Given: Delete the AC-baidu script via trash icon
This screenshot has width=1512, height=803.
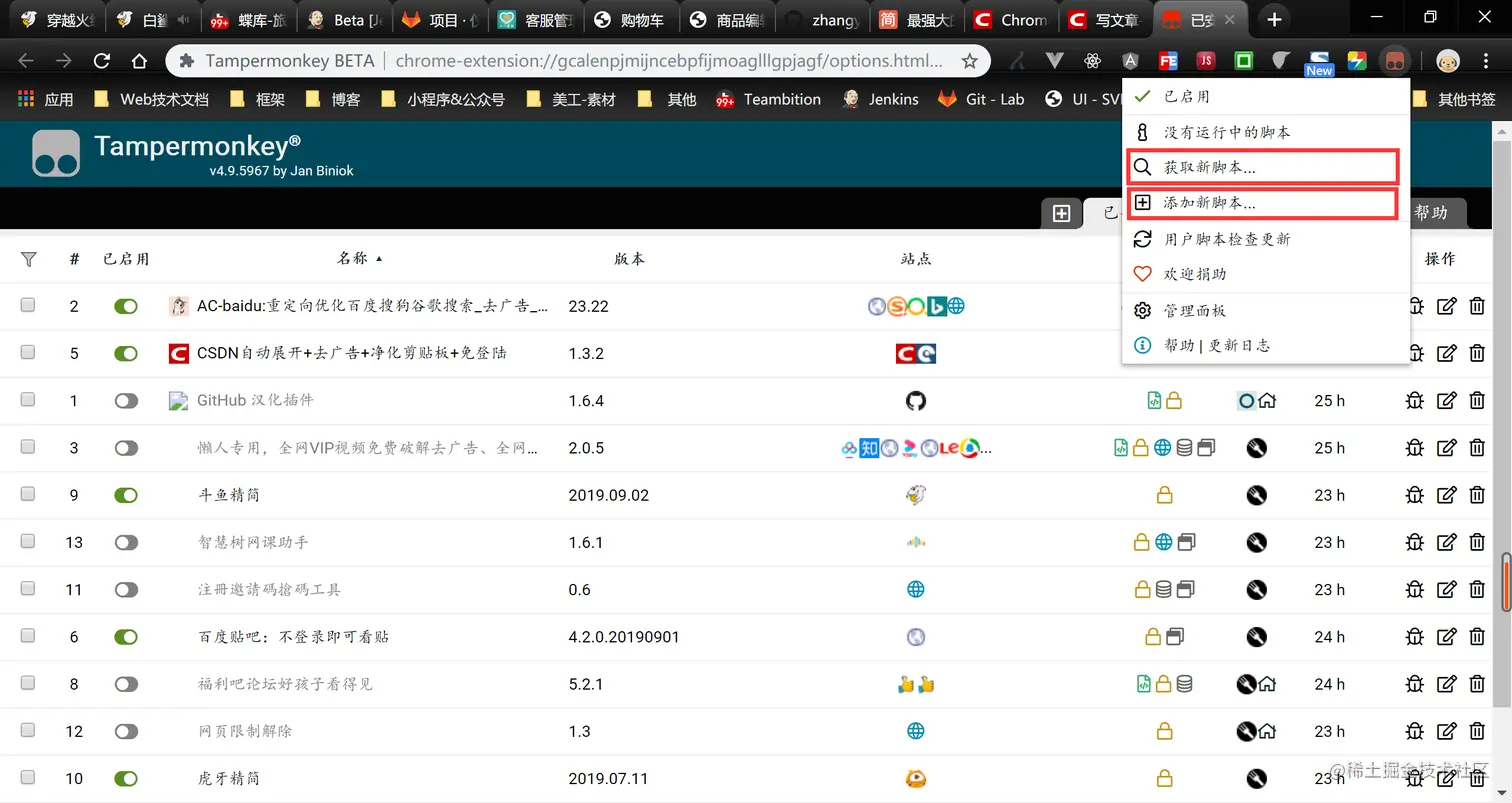Looking at the screenshot, I should coord(1477,306).
